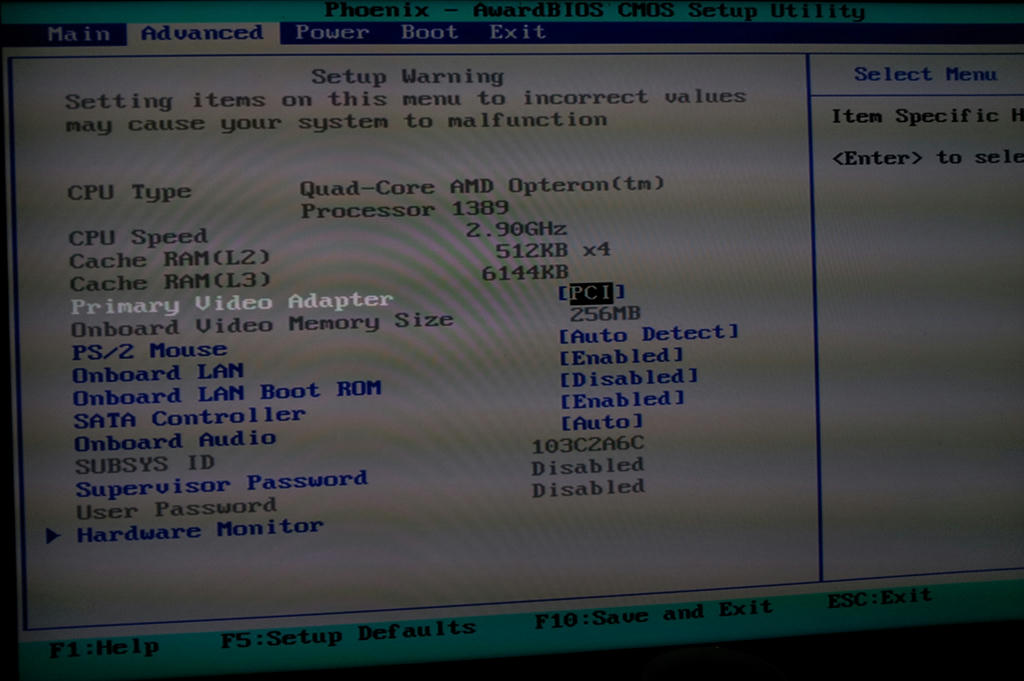
Task: Click the 2.90GHz CPU speed value
Action: [x=516, y=229]
